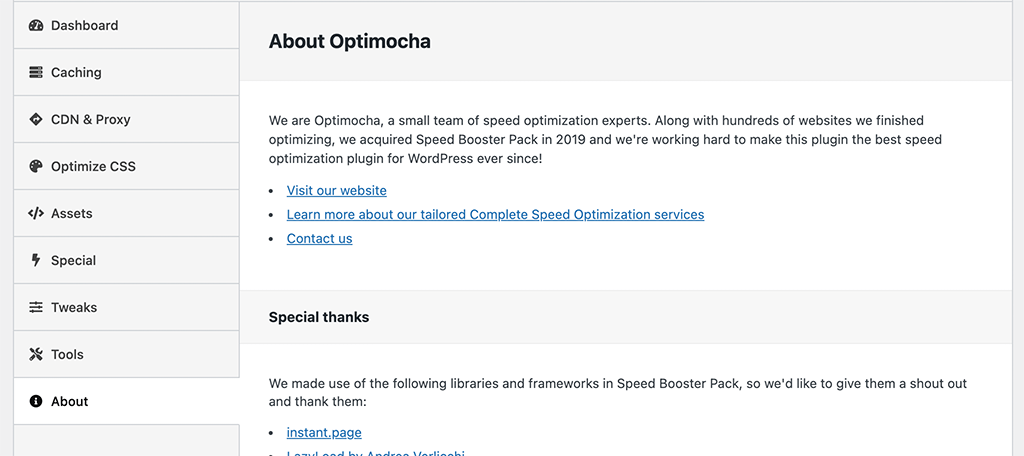Click the Special thanks section heading
The height and width of the screenshot is (456, 1024).
319,318
